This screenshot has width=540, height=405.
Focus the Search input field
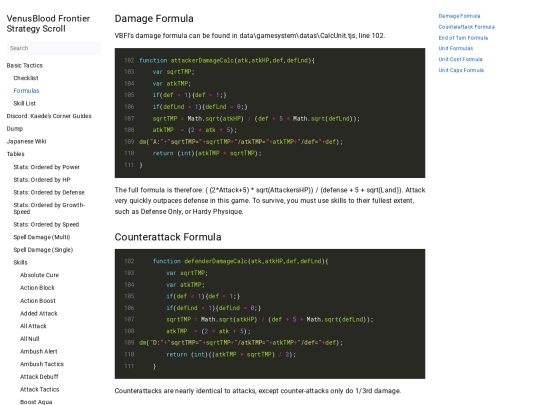[x=54, y=48]
